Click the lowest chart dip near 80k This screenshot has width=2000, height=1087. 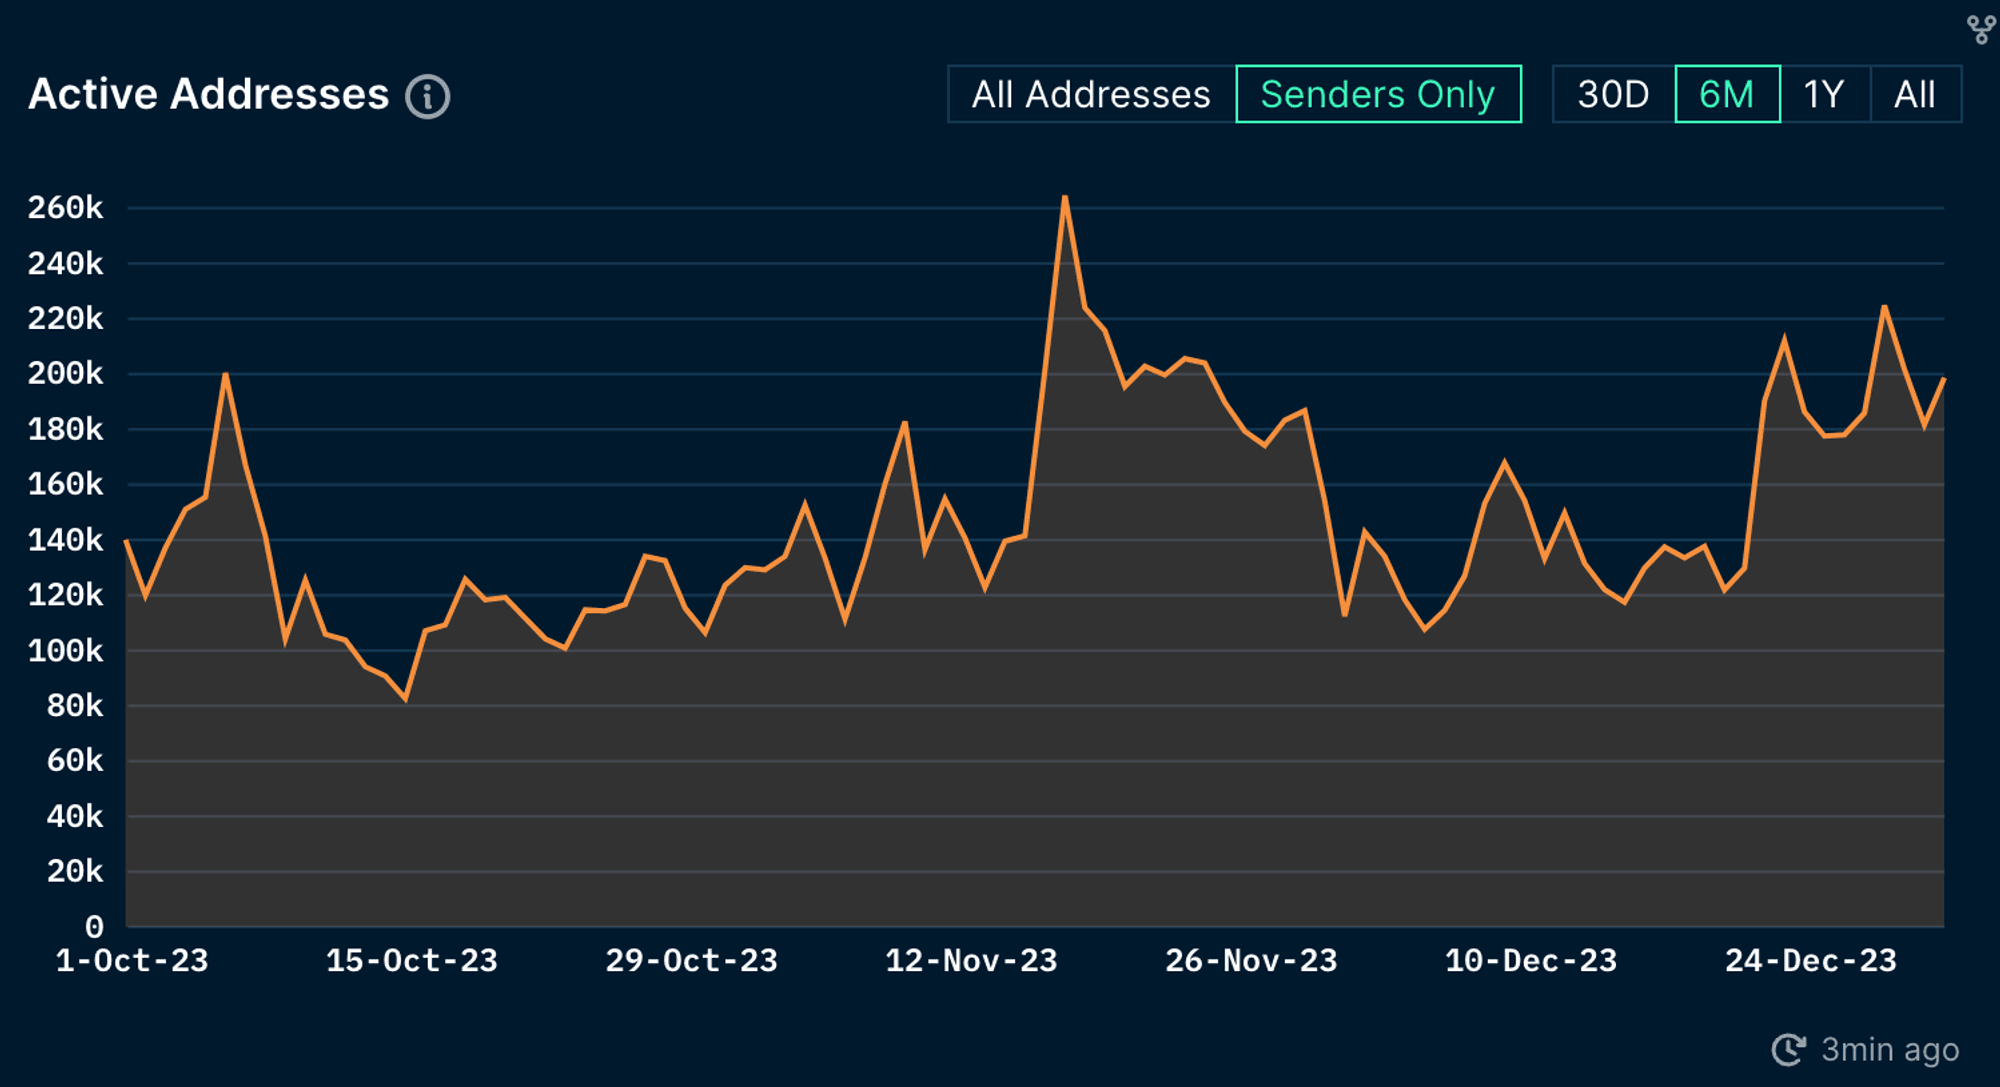[405, 699]
